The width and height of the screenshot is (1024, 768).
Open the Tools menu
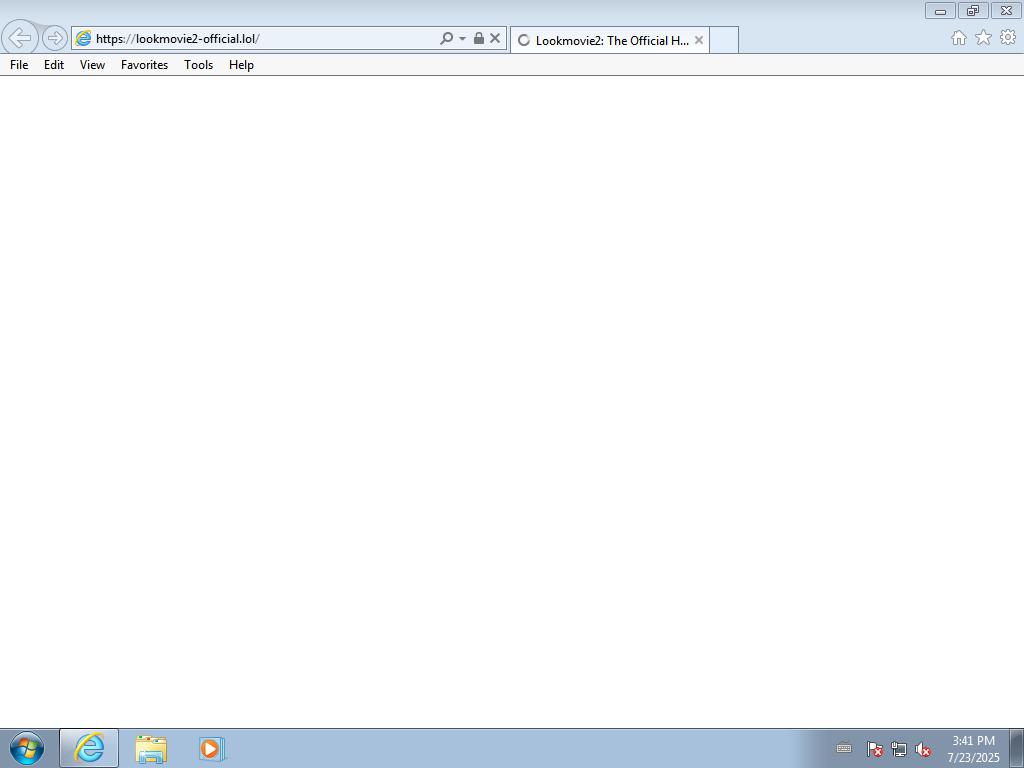[x=199, y=65]
